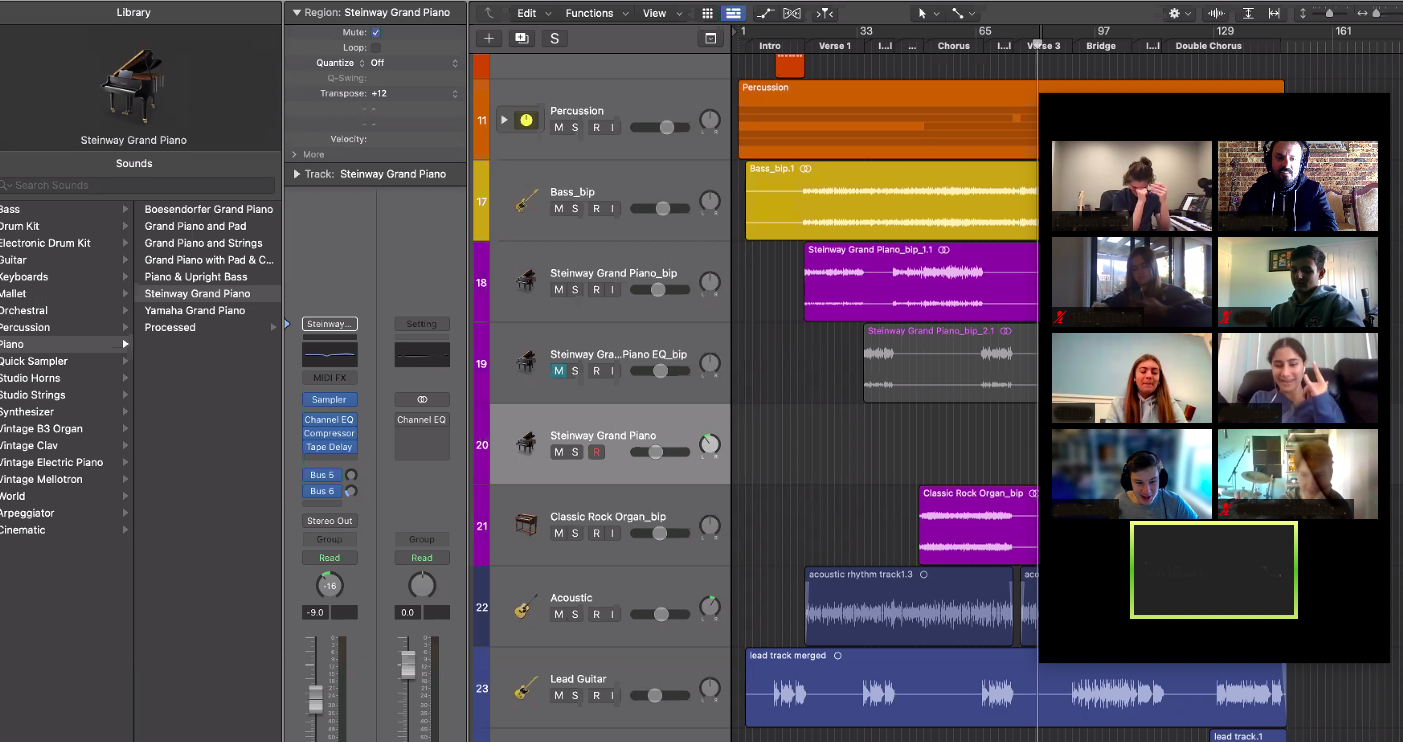The image size is (1403, 742).
Task: Toggle the automation curve icon
Action: [765, 13]
